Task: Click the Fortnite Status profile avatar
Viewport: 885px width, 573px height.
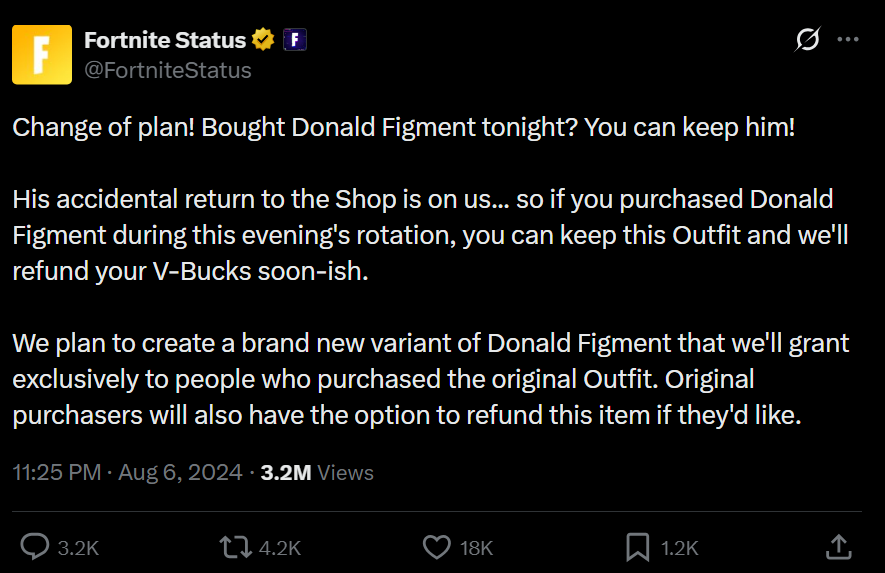Action: 42,54
